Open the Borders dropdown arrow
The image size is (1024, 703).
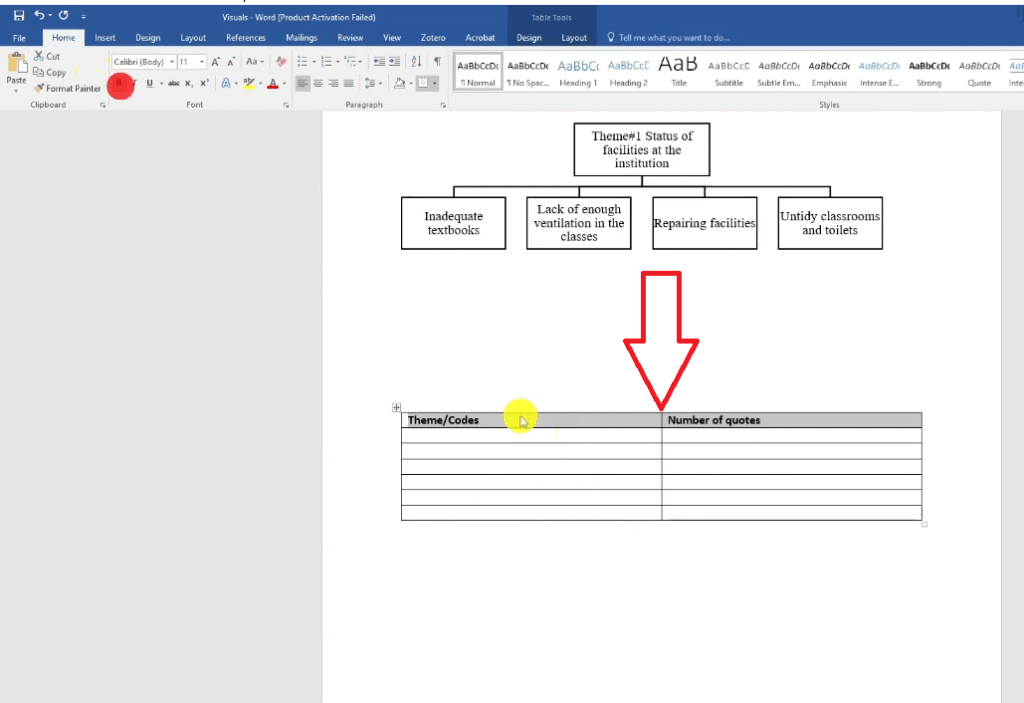coord(436,83)
